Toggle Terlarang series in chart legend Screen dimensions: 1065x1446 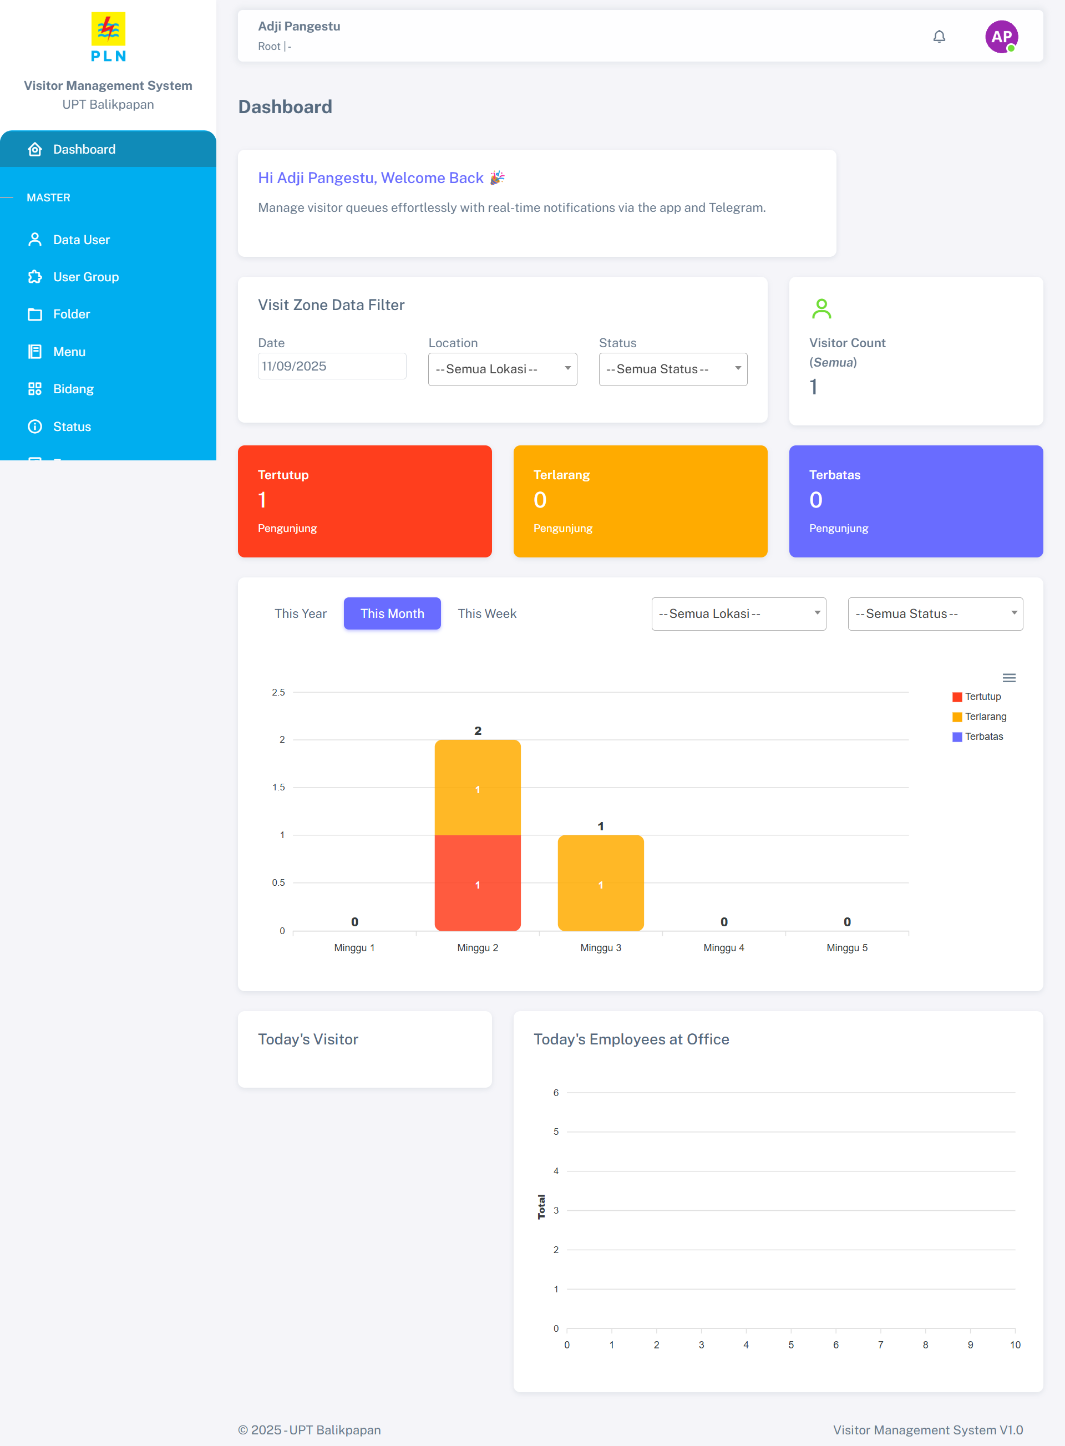point(984,717)
